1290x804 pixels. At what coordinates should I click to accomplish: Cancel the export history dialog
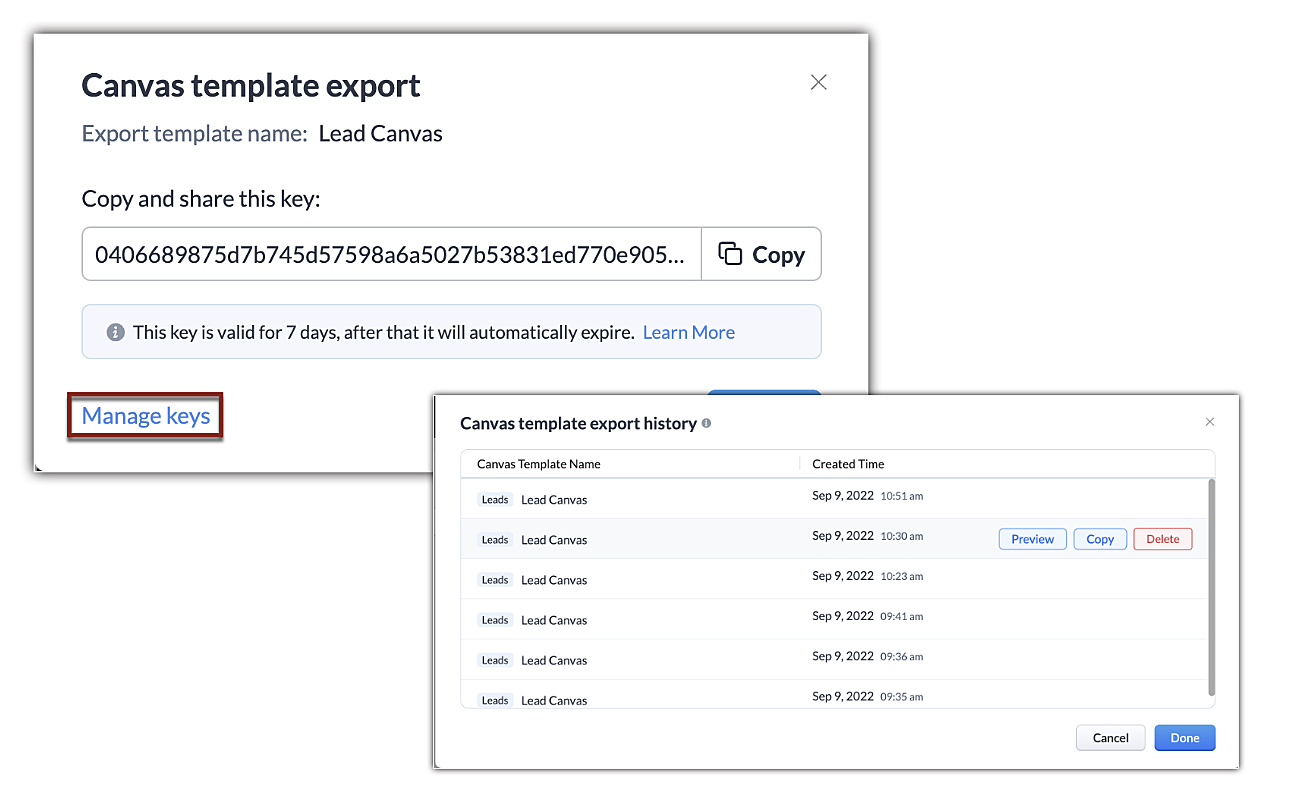(1110, 738)
